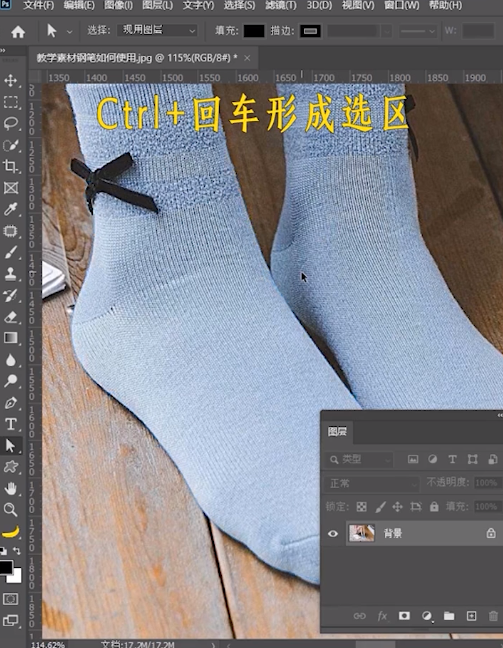Click the 填充 fill color swatch
This screenshot has width=503, height=648.
tap(254, 31)
